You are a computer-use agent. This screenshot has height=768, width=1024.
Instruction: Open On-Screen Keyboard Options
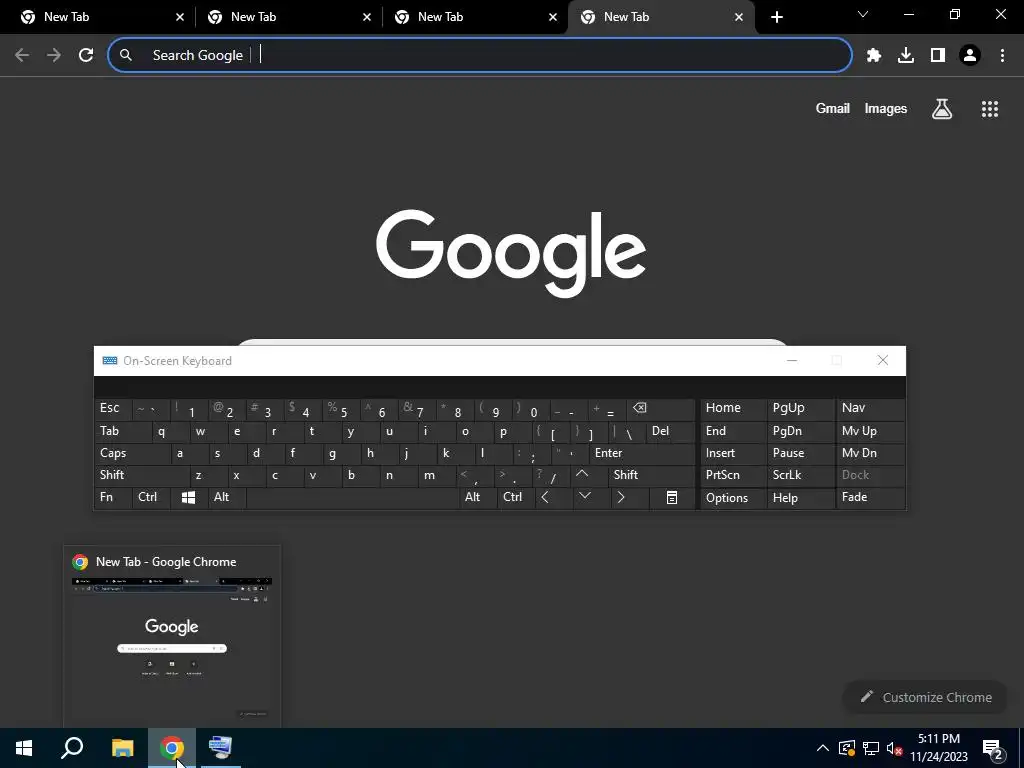coord(733,498)
